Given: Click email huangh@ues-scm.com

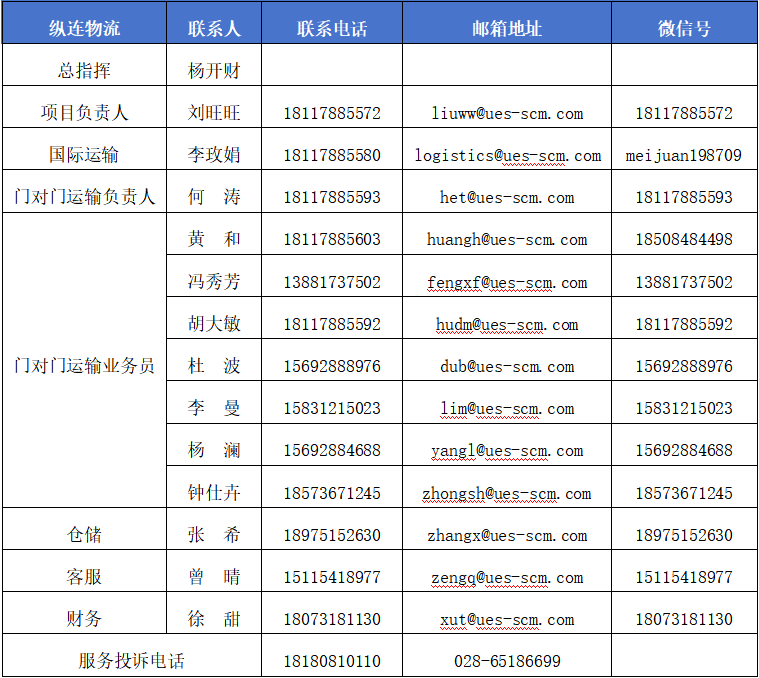Looking at the screenshot, I should (x=507, y=239).
